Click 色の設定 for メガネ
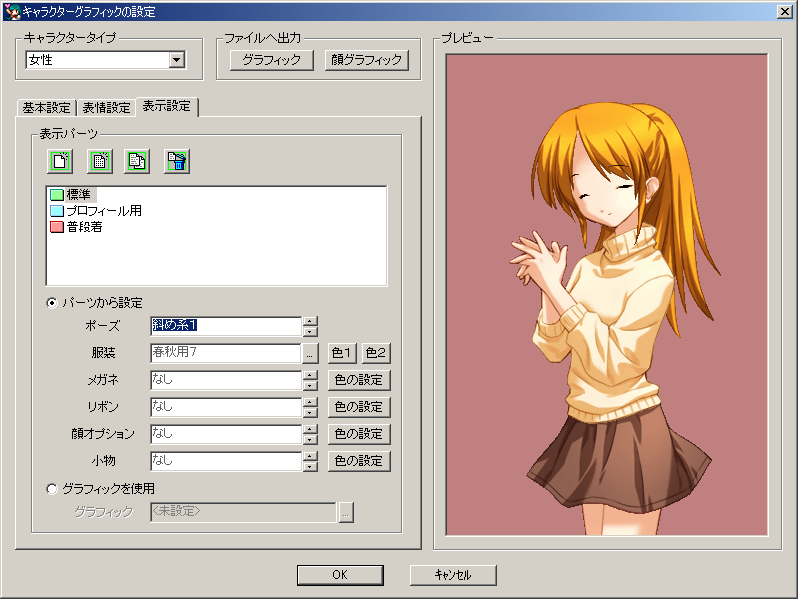798x599 pixels. tap(359, 380)
